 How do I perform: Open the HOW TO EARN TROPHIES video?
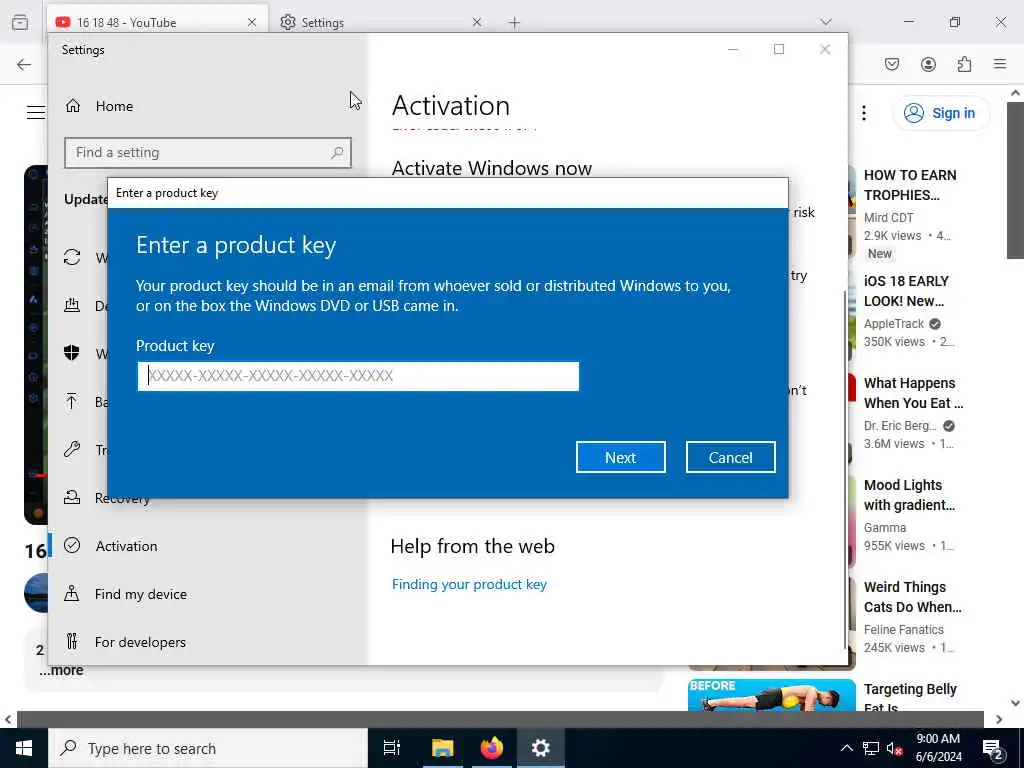(910, 185)
